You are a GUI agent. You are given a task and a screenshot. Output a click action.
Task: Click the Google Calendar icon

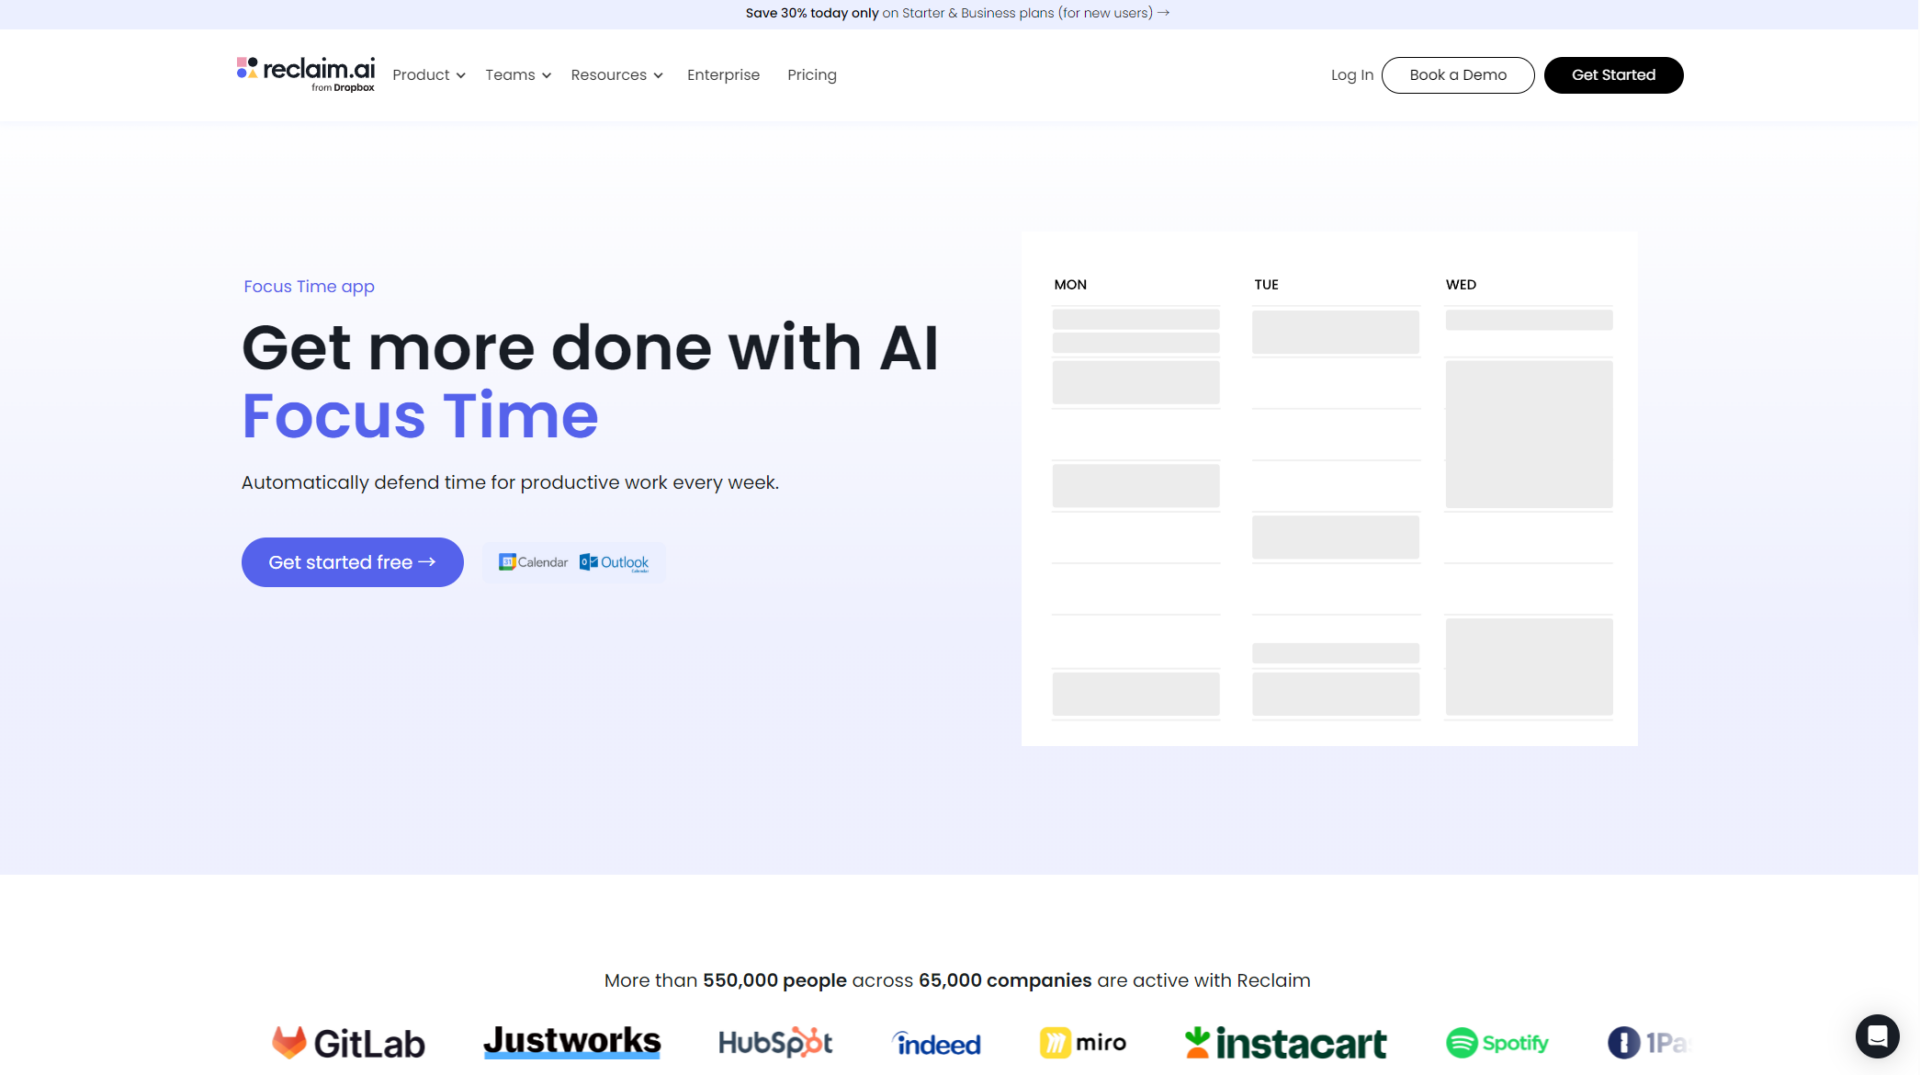coord(533,562)
